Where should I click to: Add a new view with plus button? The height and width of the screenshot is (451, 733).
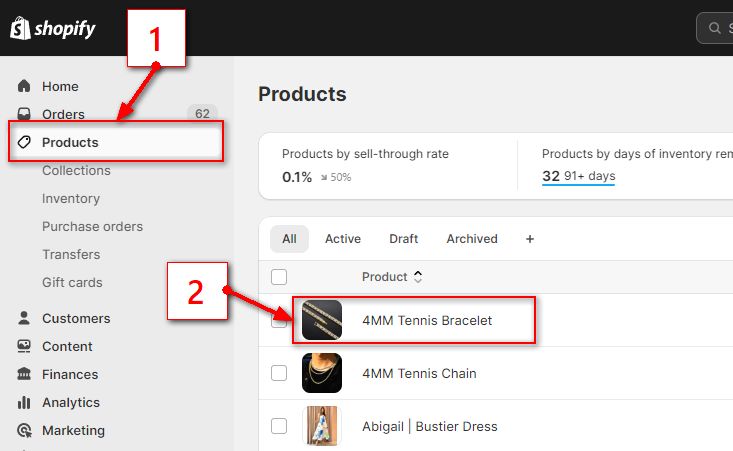[530, 239]
